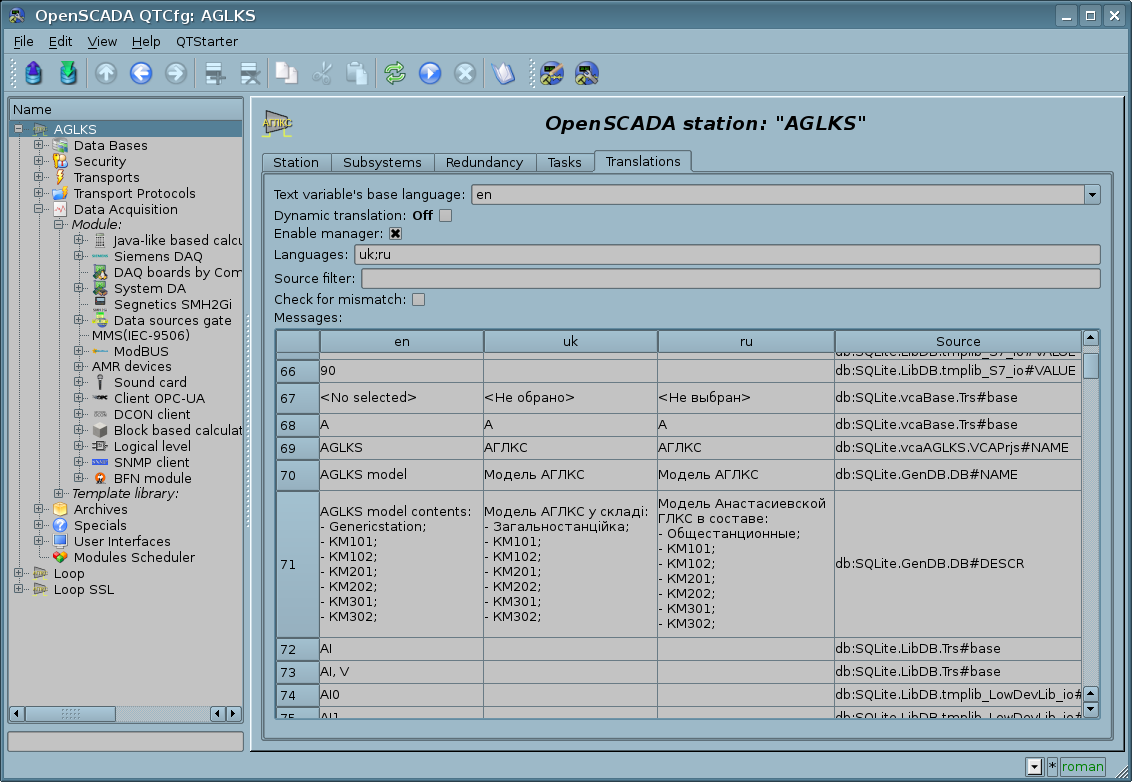Click the BFN module icon in tree
The height and width of the screenshot is (782, 1132).
(x=100, y=478)
